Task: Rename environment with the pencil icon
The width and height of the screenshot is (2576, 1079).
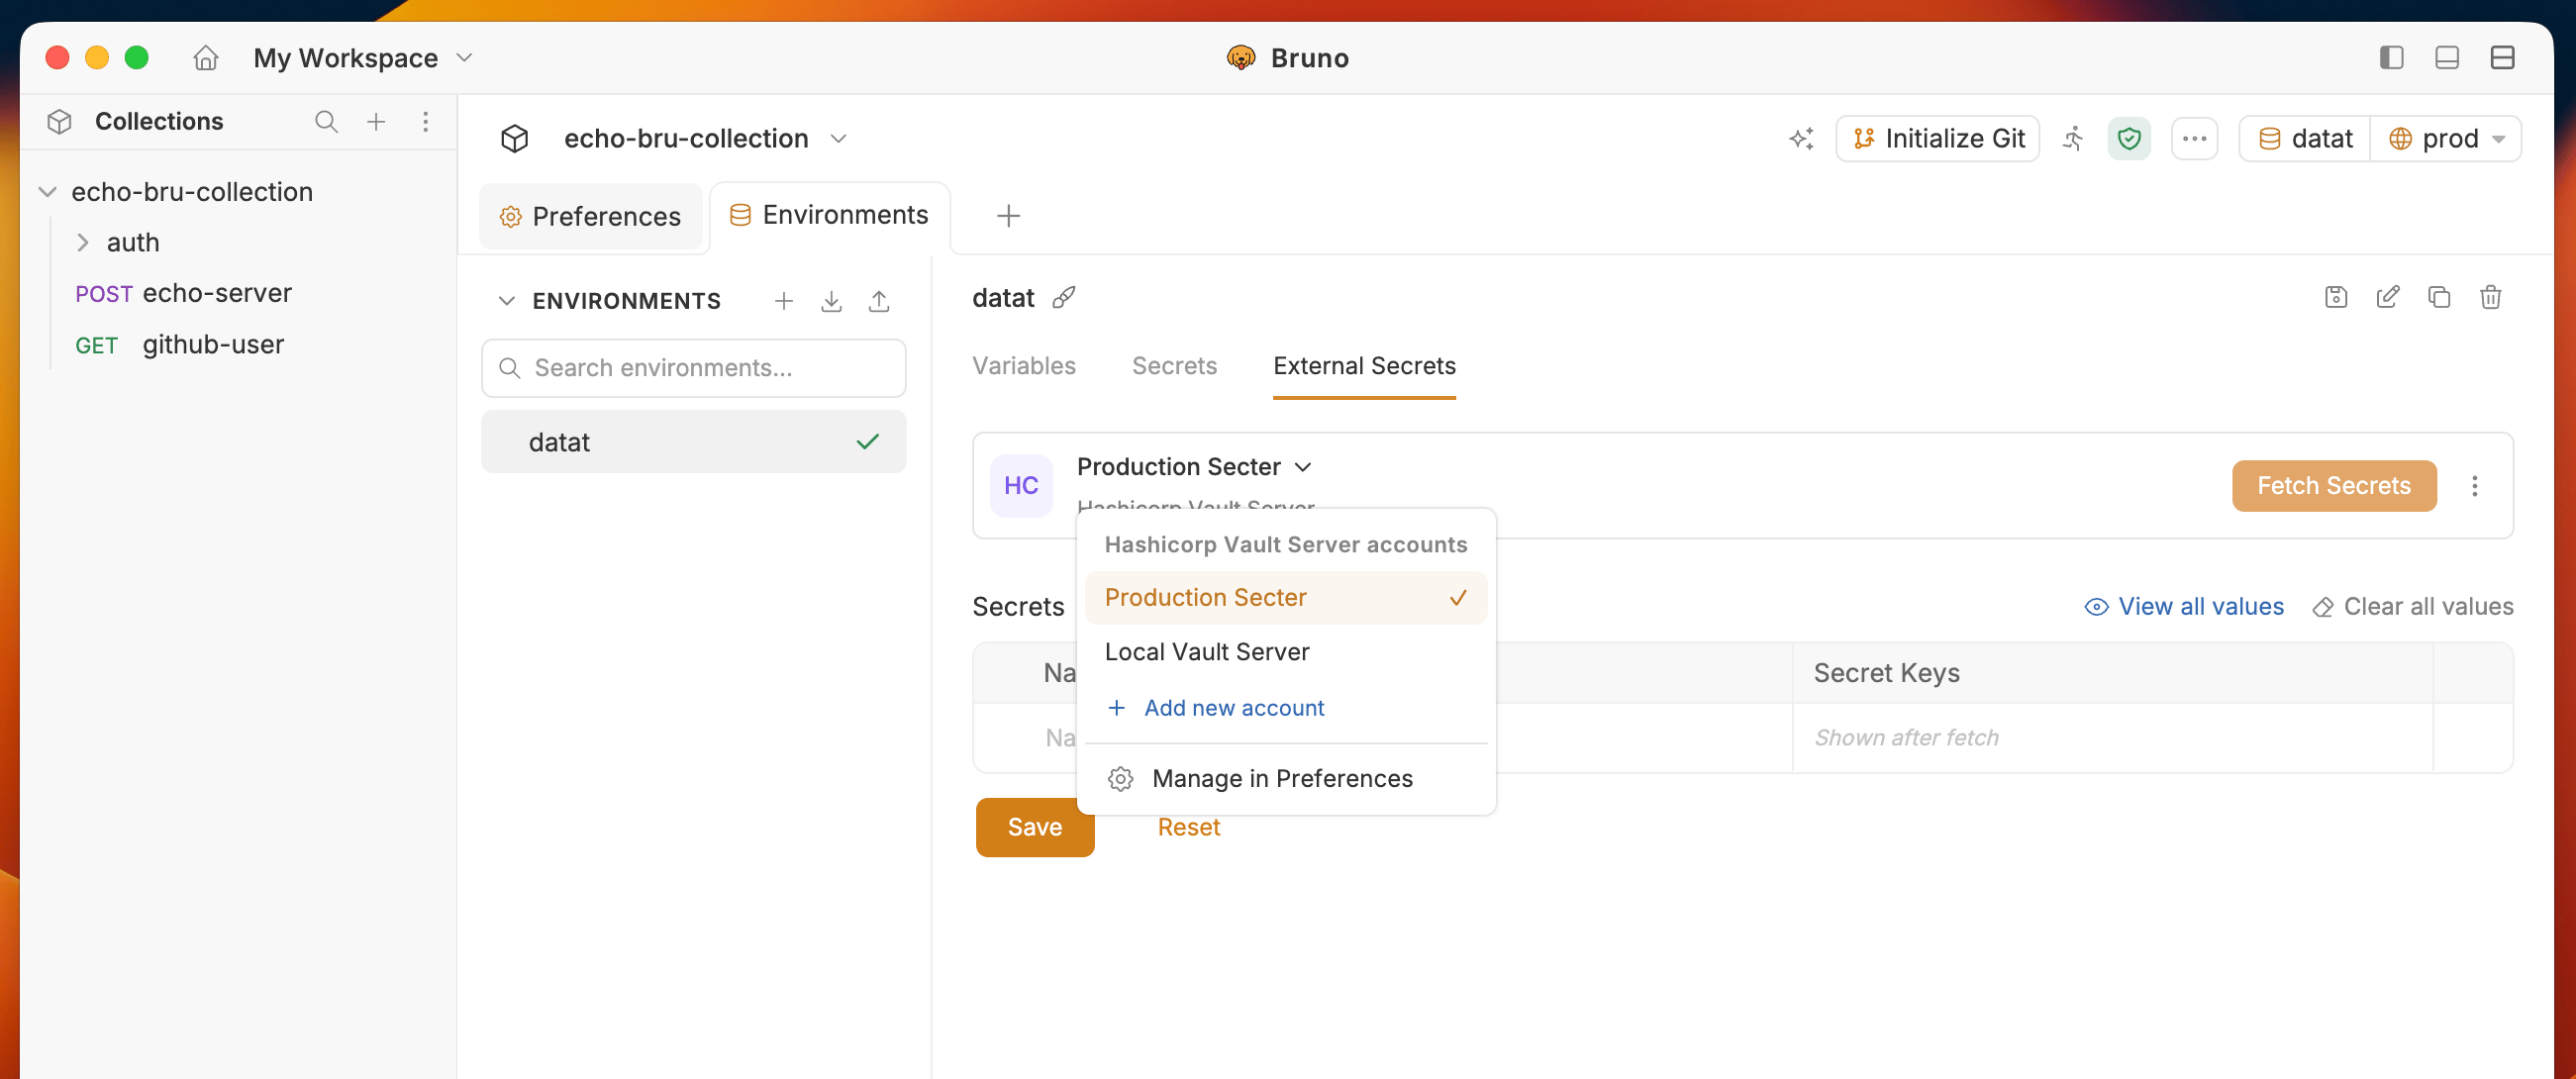Action: point(2387,298)
